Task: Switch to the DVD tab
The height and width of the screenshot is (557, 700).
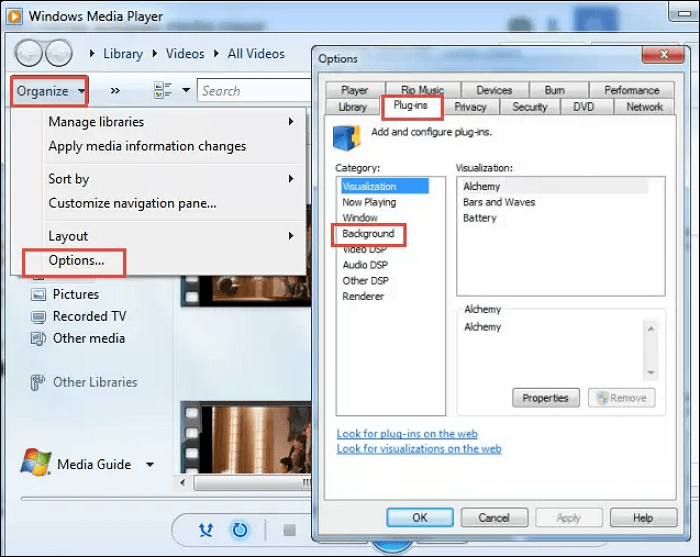Action: [x=583, y=107]
